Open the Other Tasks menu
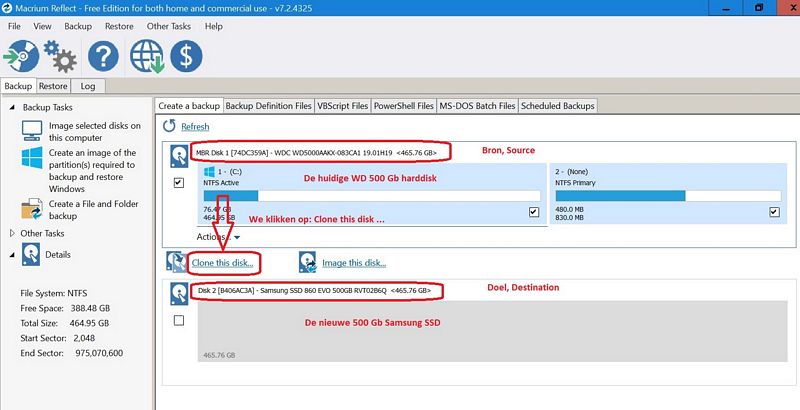 click(x=168, y=26)
